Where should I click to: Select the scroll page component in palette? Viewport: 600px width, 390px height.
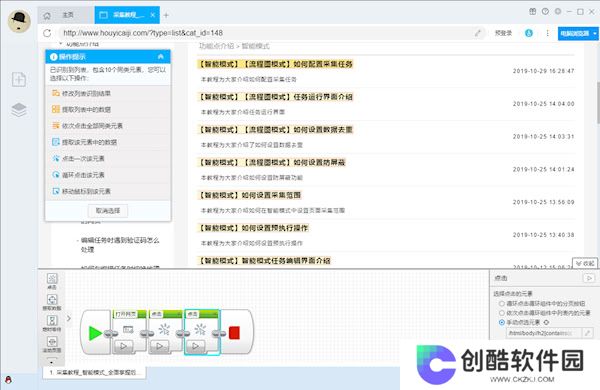pos(52,344)
